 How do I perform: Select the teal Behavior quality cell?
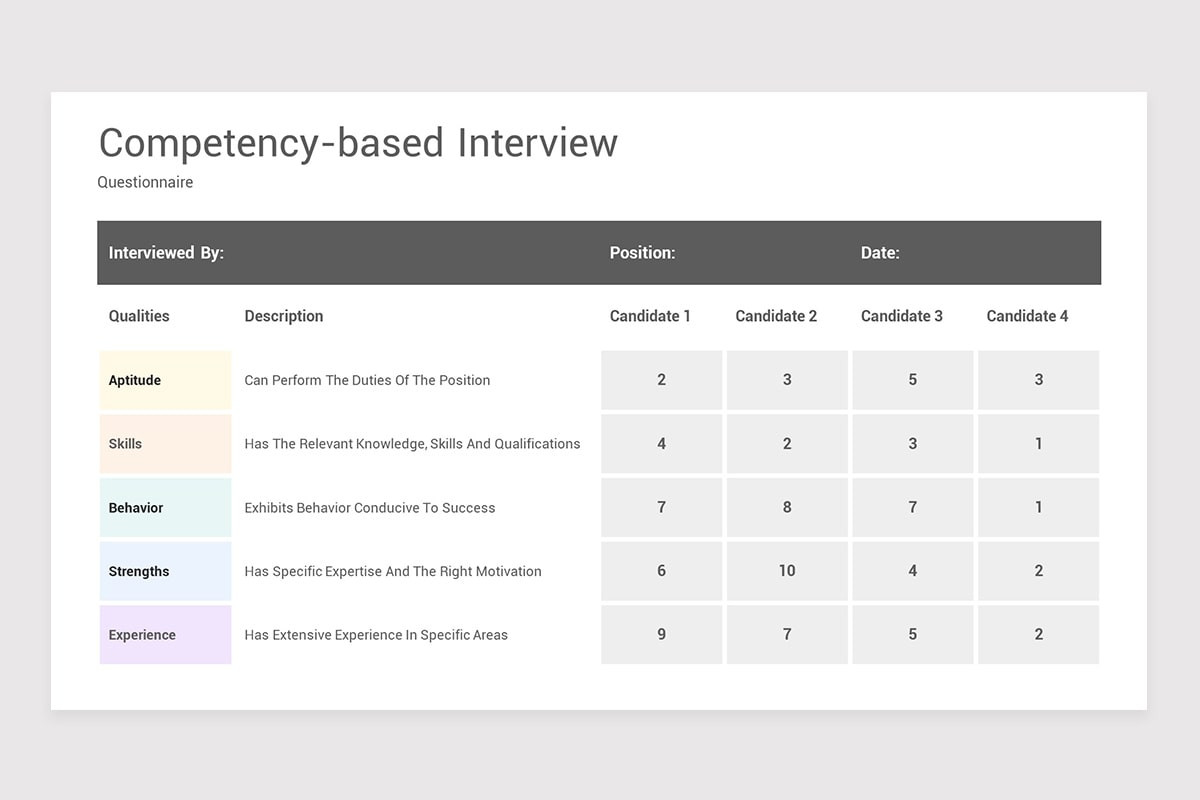[x=165, y=508]
